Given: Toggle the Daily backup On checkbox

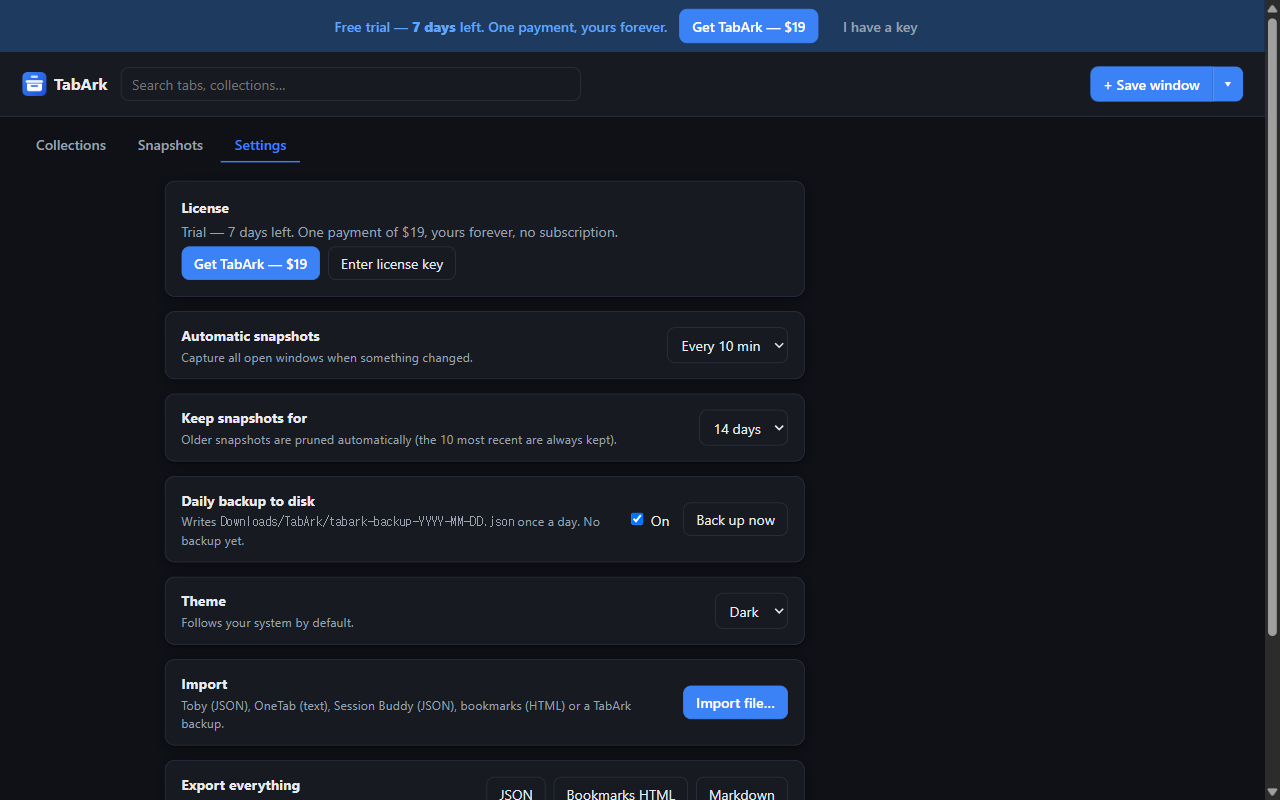Looking at the screenshot, I should [637, 519].
